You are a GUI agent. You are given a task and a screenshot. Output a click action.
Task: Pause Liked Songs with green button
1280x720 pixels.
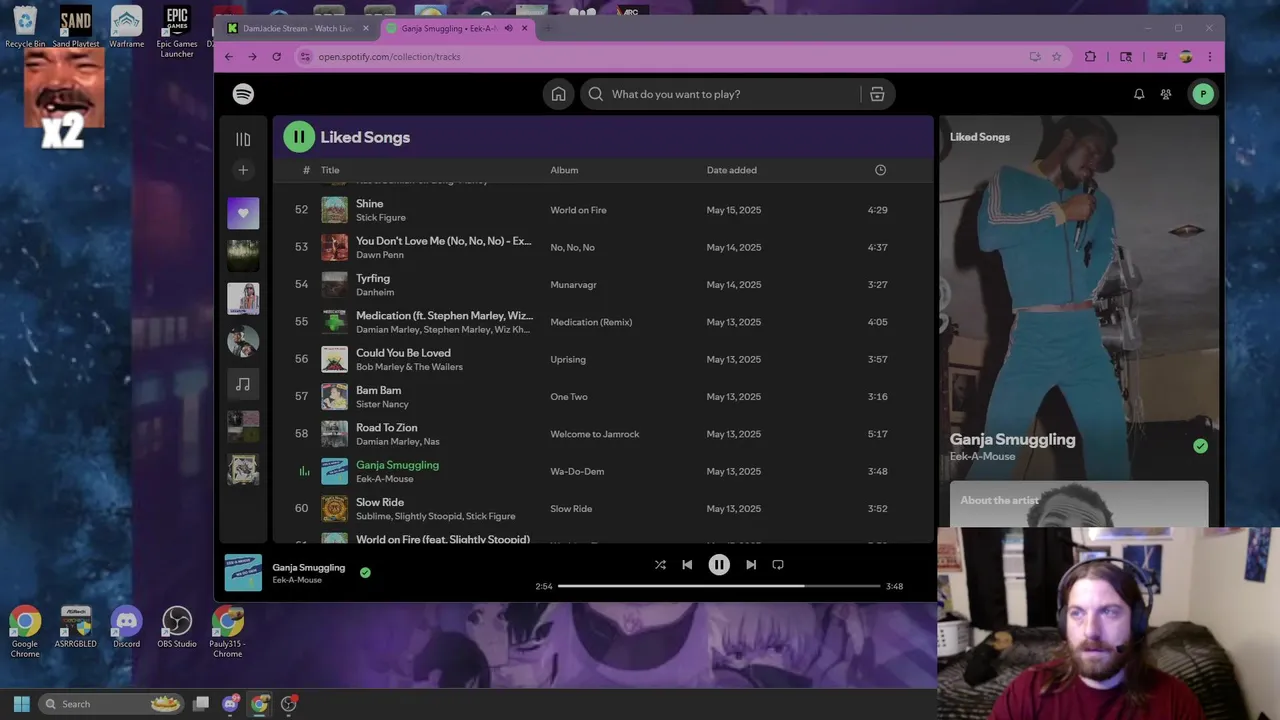point(299,137)
